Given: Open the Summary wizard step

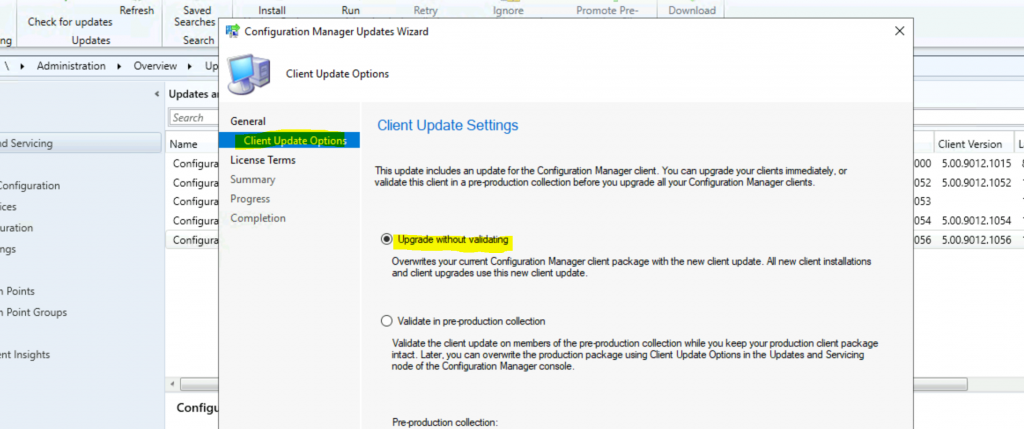Looking at the screenshot, I should [x=253, y=179].
